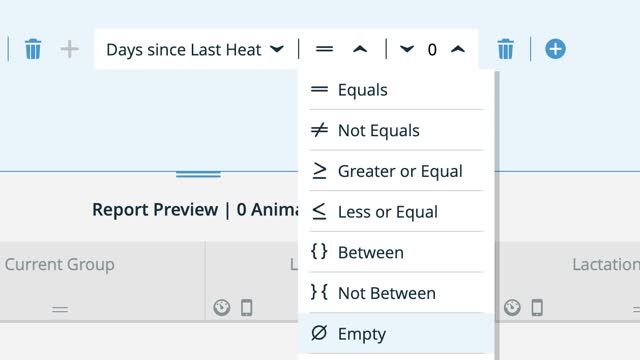The width and height of the screenshot is (640, 360).
Task: Click the gray plus icon beside left trash
Action: coord(69,49)
